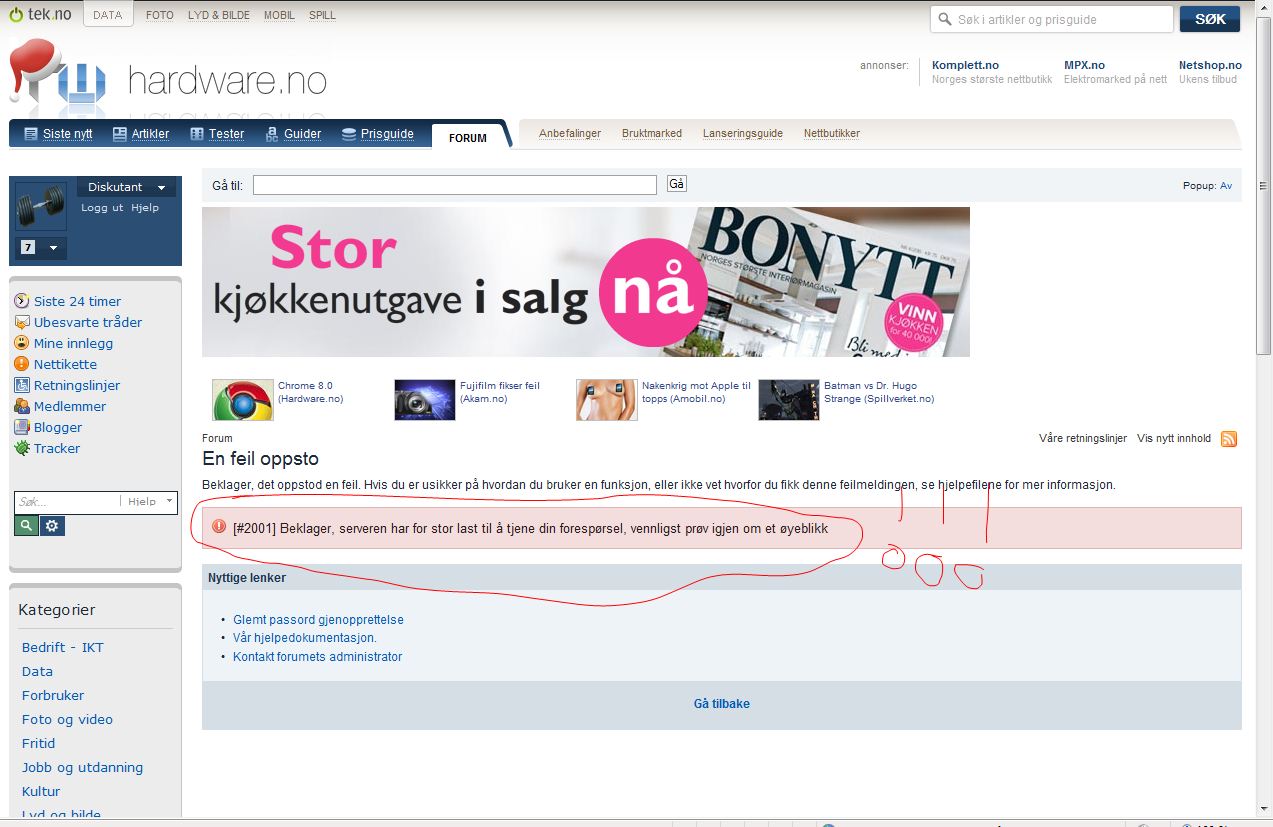
Task: Click Vis nytt innhold link
Action: point(1174,438)
